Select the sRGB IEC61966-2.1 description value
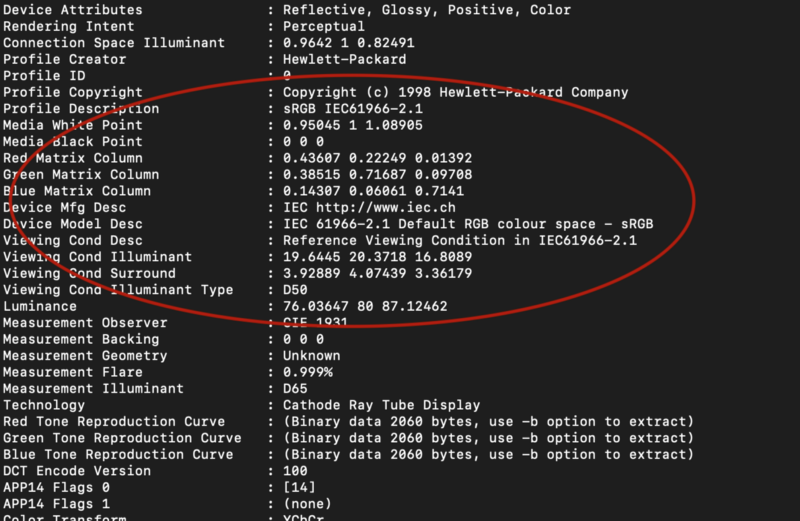This screenshot has height=521, width=800. [353, 109]
